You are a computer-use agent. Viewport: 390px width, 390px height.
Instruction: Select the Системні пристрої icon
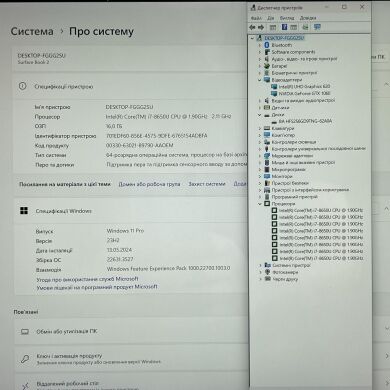(x=267, y=265)
